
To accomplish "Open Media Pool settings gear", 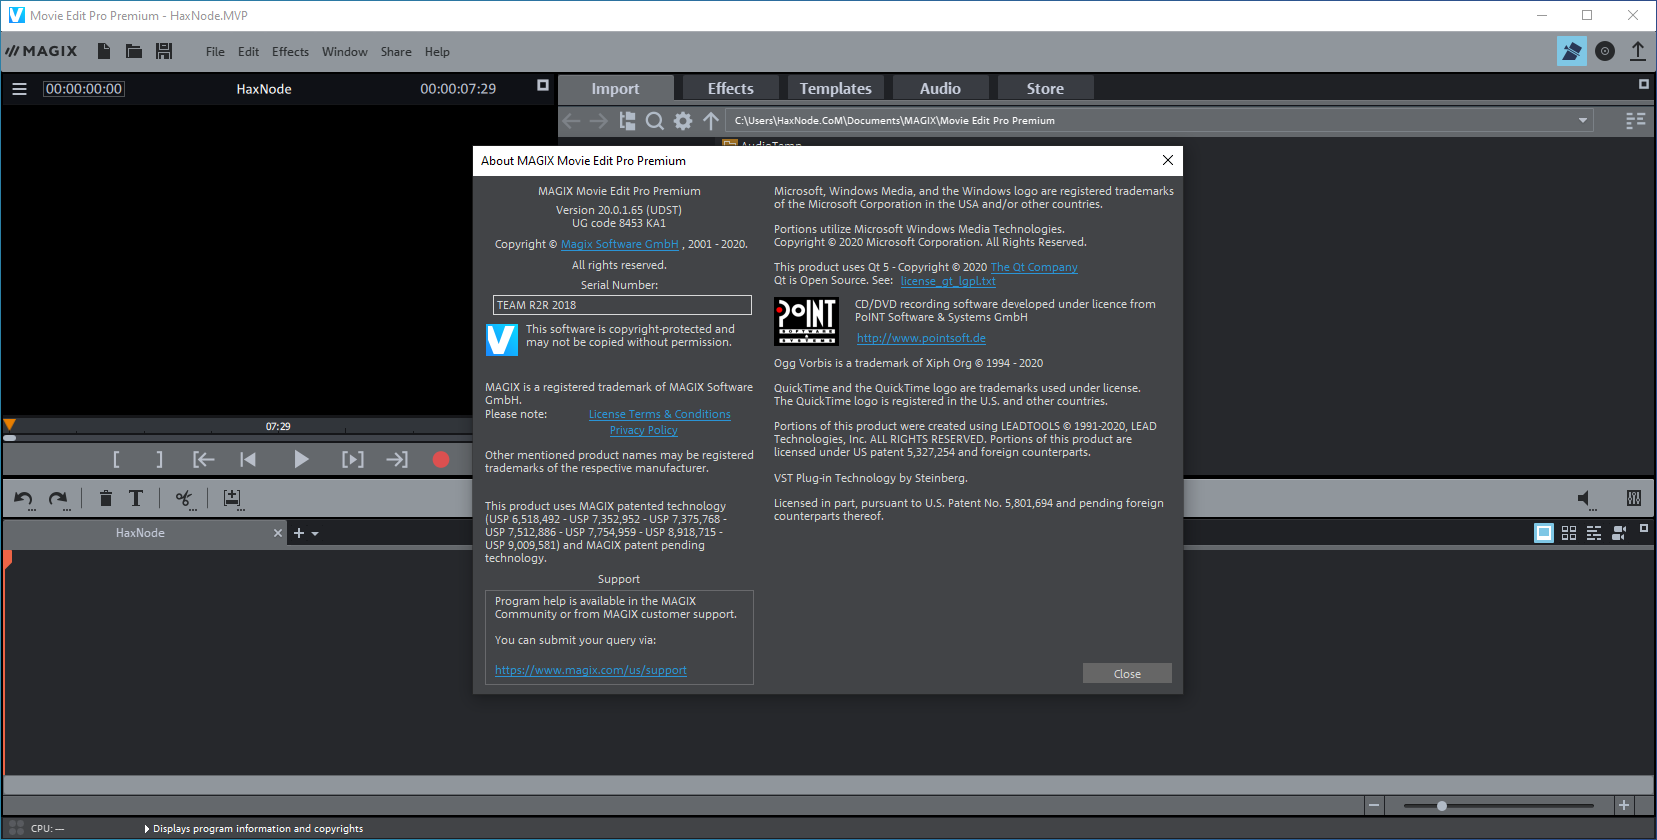I will (683, 121).
